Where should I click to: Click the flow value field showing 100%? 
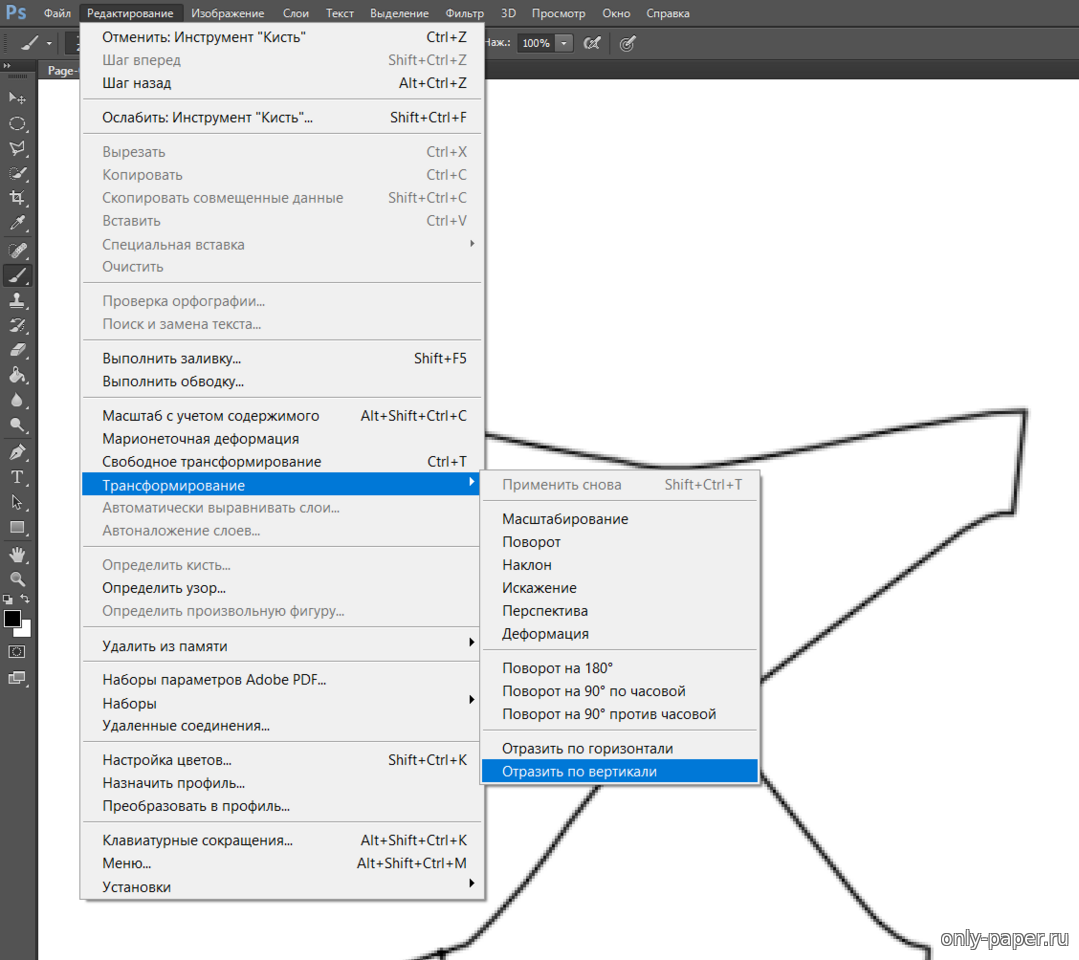pos(535,43)
